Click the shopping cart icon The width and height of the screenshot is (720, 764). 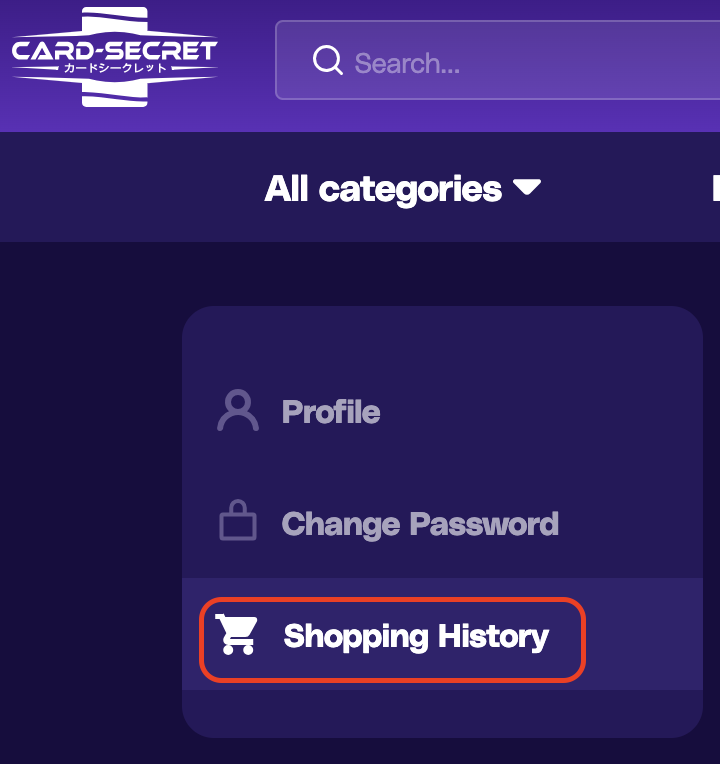pos(237,634)
